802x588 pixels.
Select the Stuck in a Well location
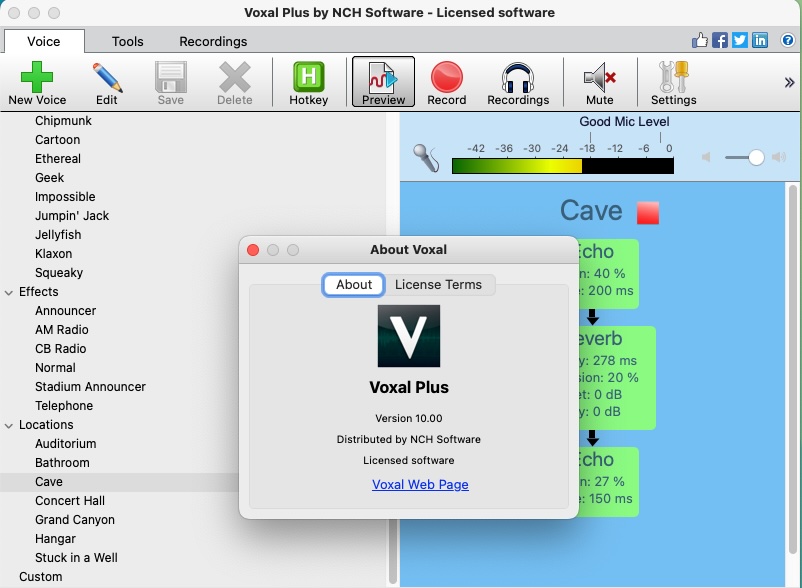tap(76, 557)
